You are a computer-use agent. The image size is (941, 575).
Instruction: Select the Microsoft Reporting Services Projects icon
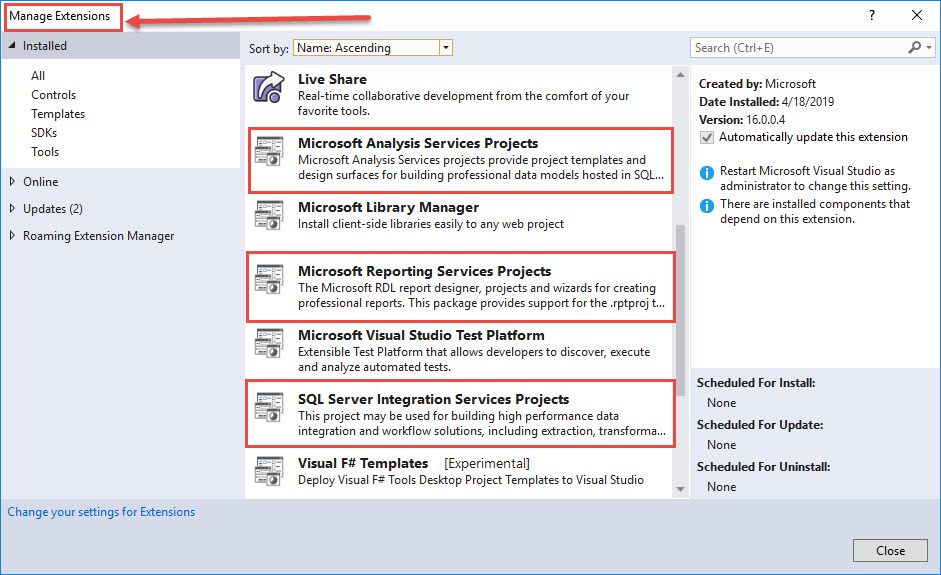click(x=268, y=279)
